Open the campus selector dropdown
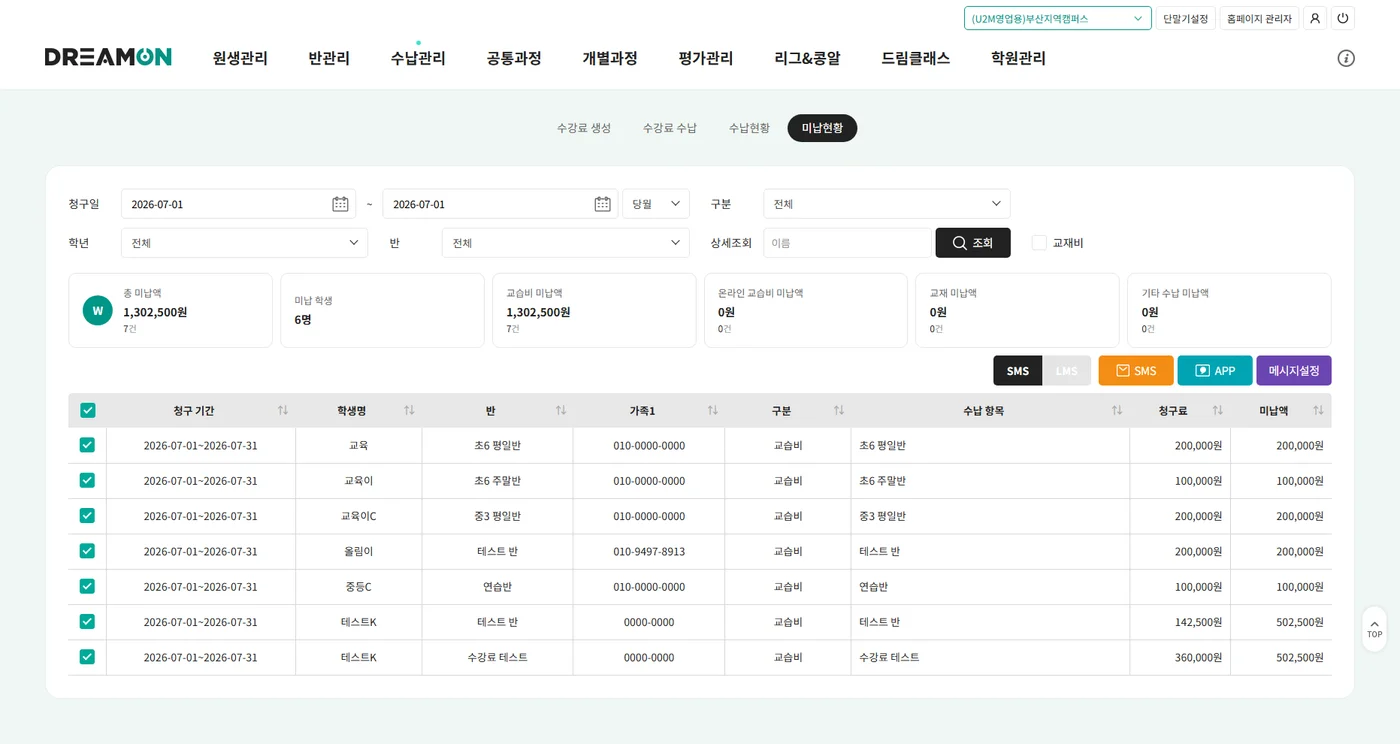The image size is (1400, 744). tap(1058, 18)
